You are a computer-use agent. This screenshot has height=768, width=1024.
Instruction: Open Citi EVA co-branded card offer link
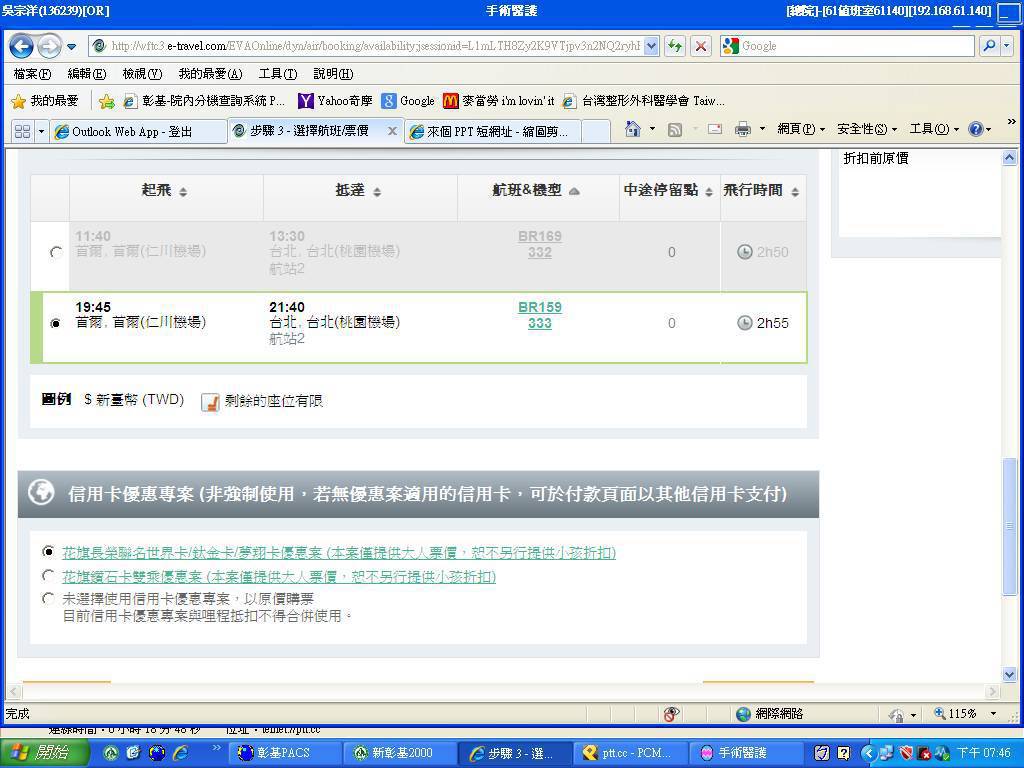[338, 552]
